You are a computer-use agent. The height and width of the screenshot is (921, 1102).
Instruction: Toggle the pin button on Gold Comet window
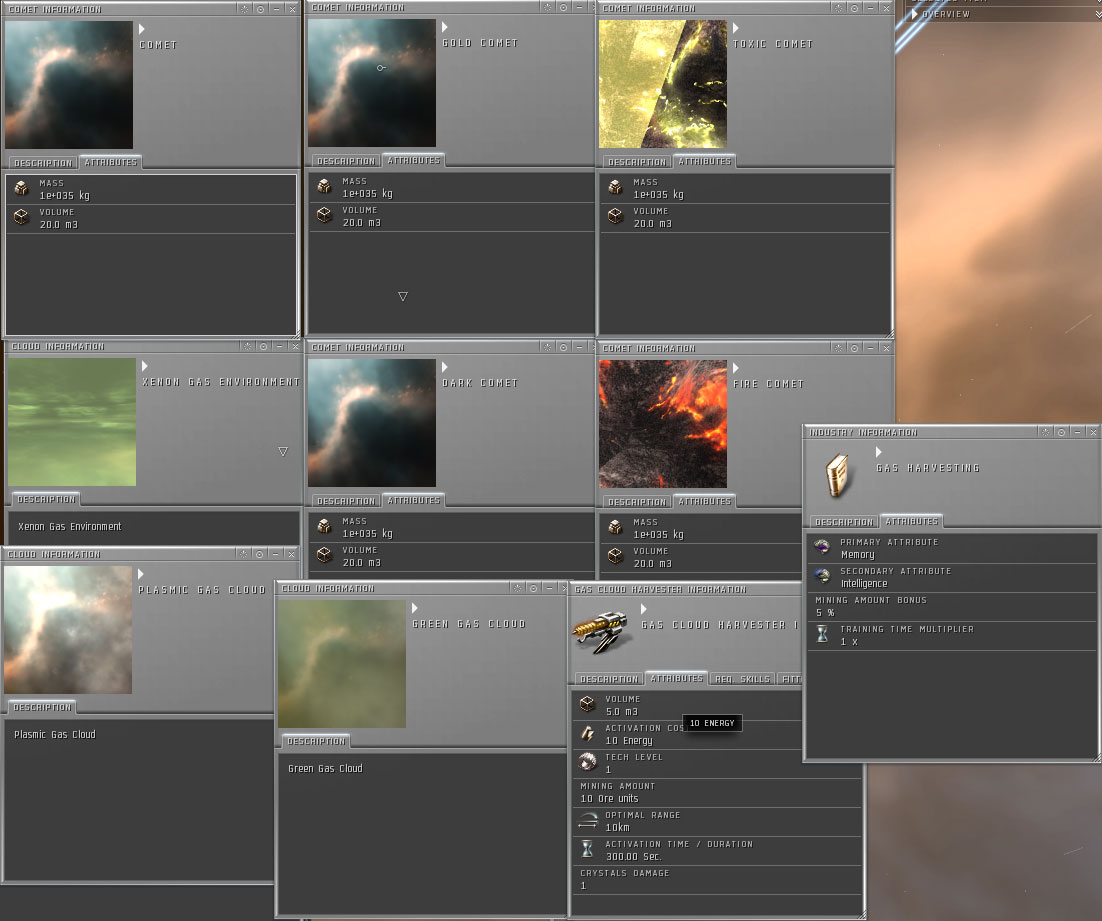coord(563,7)
